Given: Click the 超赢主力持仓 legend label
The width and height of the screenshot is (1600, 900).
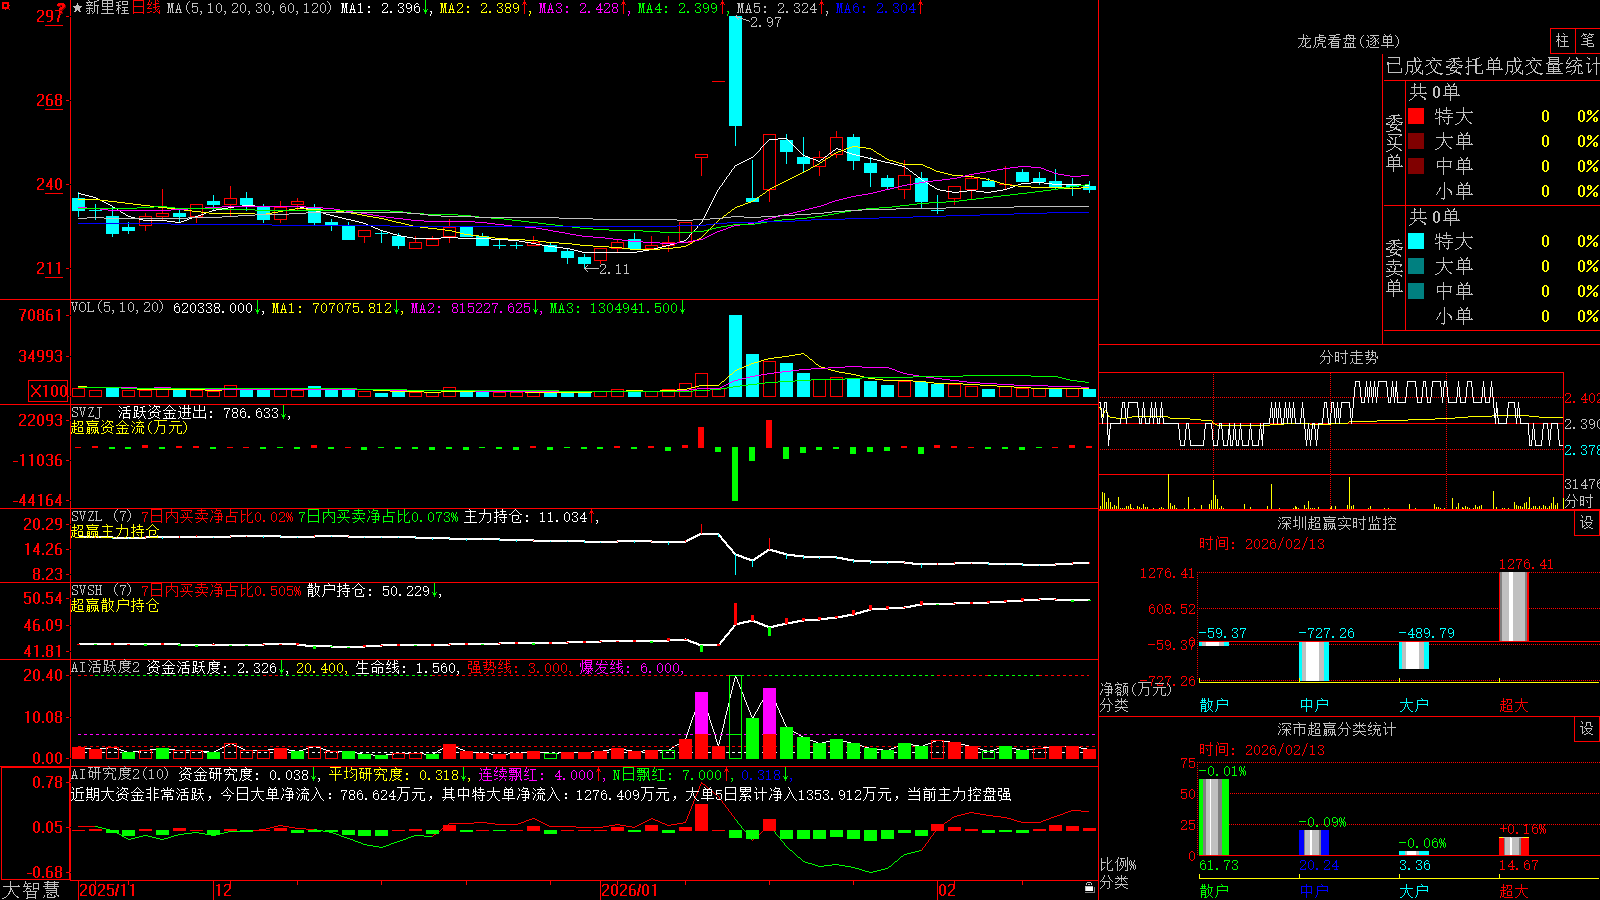Looking at the screenshot, I should (115, 531).
